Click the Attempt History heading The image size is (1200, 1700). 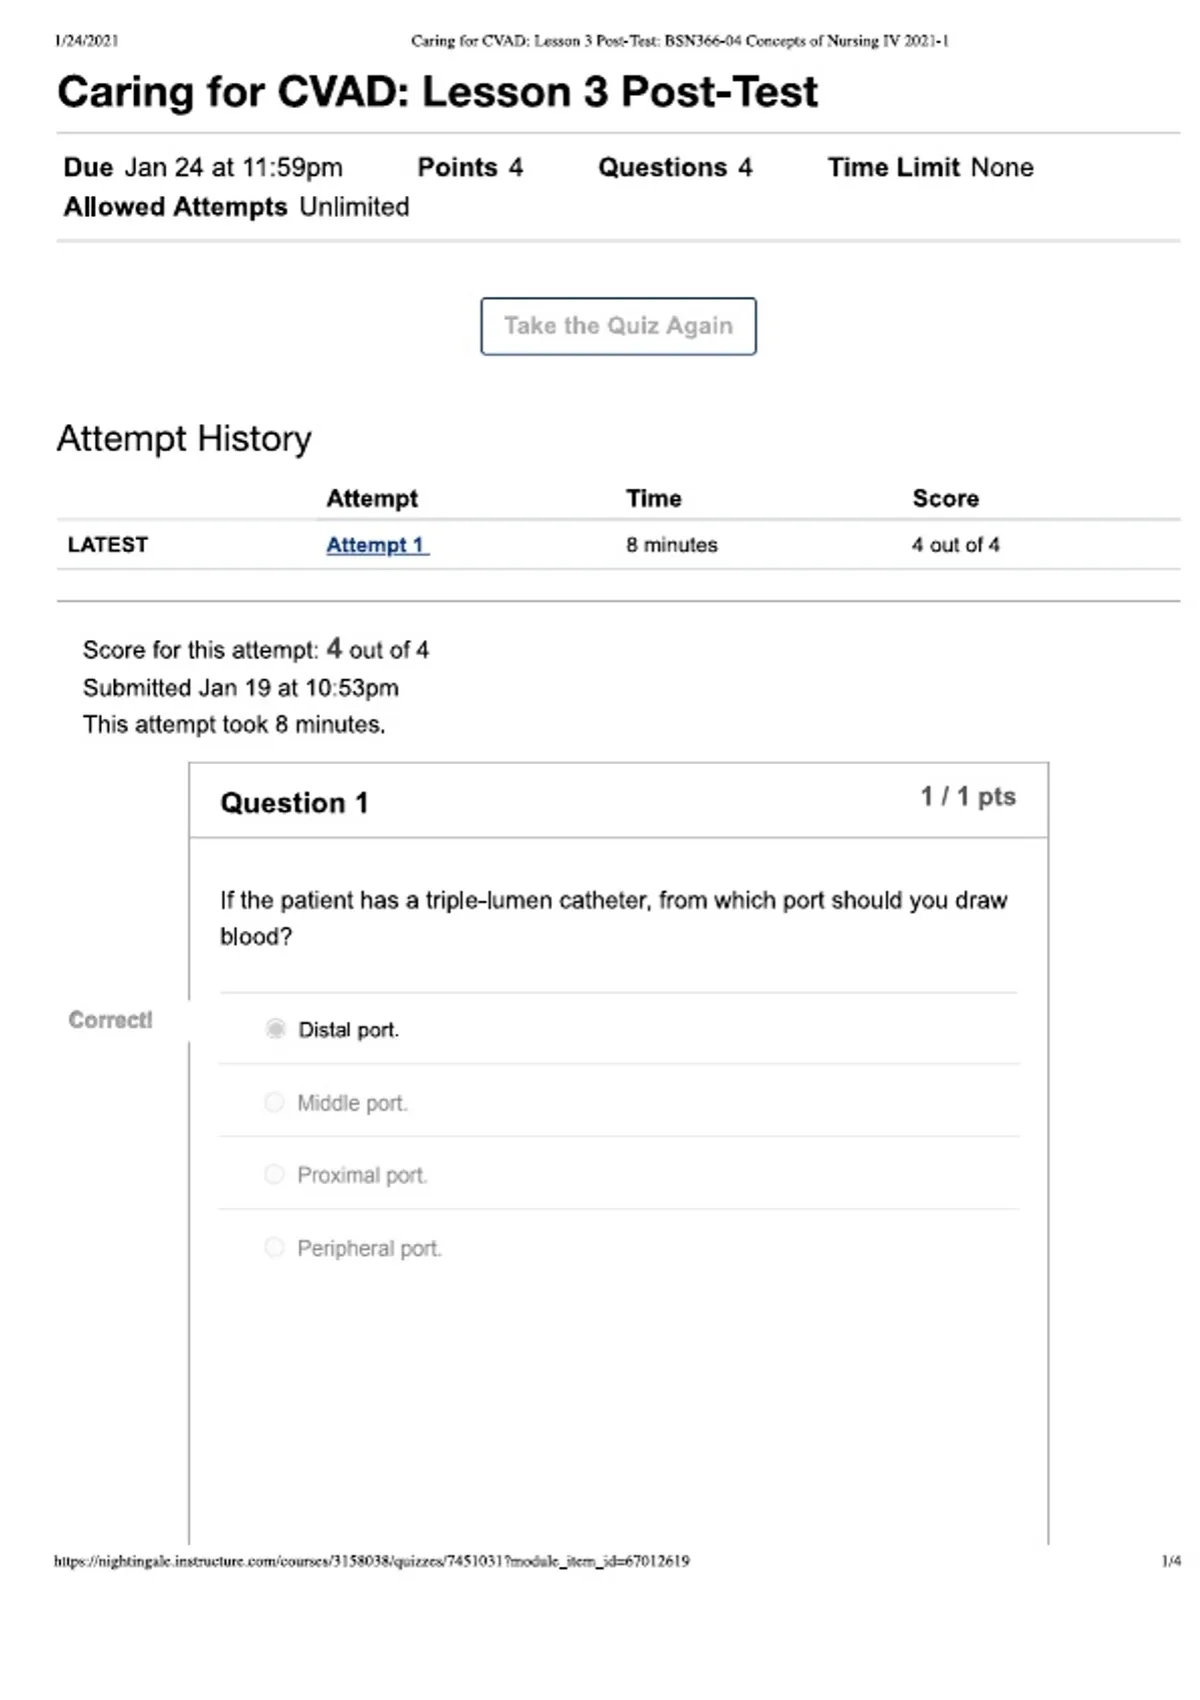pyautogui.click(x=184, y=438)
